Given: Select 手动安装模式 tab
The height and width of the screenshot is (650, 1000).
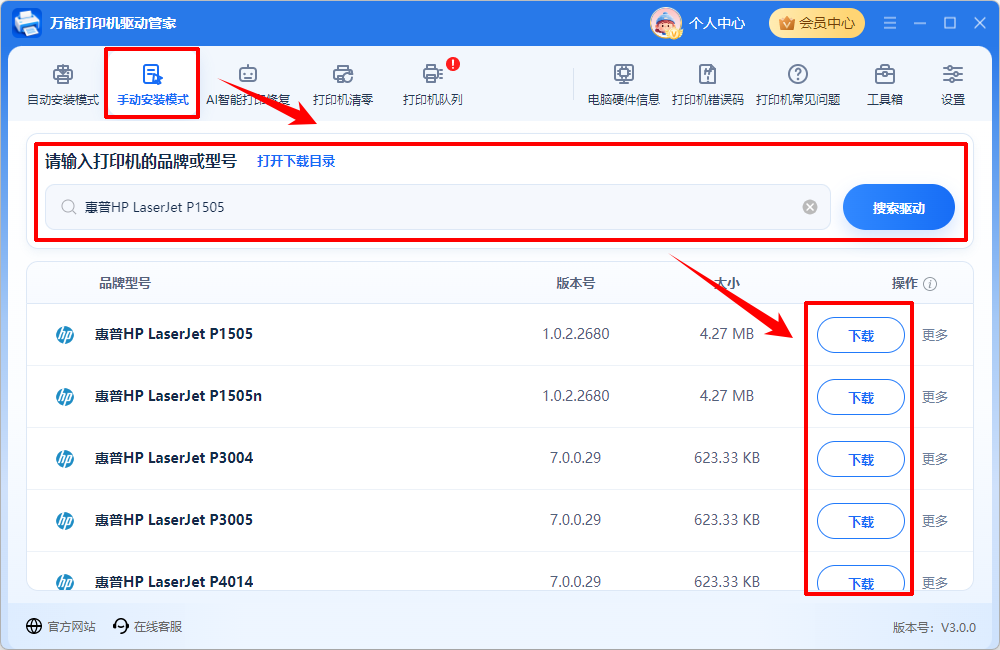Looking at the screenshot, I should pyautogui.click(x=152, y=84).
